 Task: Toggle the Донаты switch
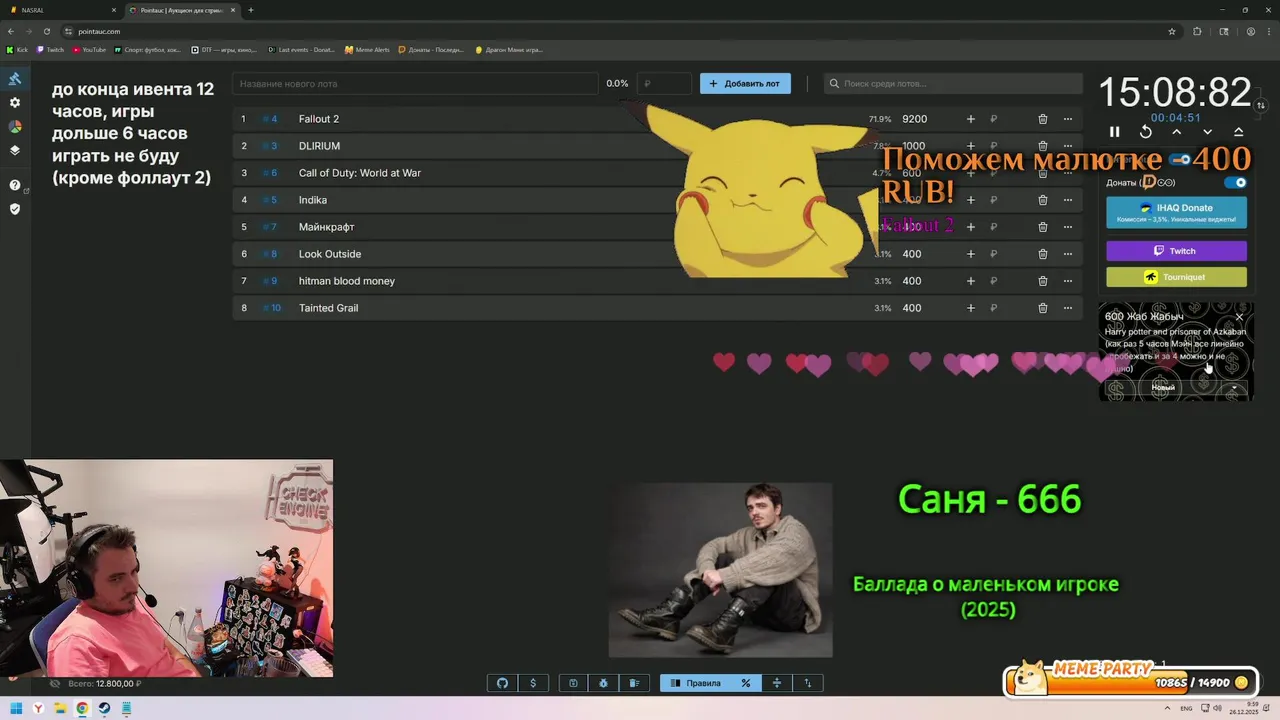(x=1236, y=183)
